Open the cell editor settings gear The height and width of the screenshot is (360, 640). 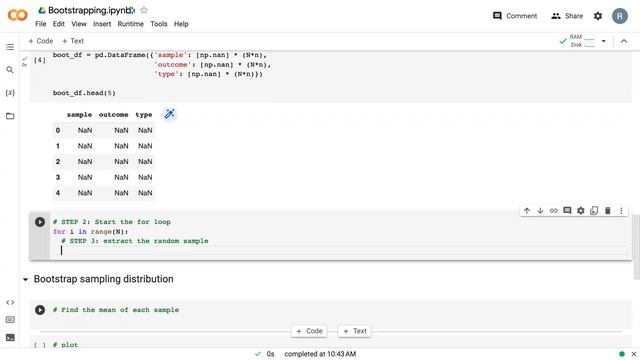coord(580,211)
